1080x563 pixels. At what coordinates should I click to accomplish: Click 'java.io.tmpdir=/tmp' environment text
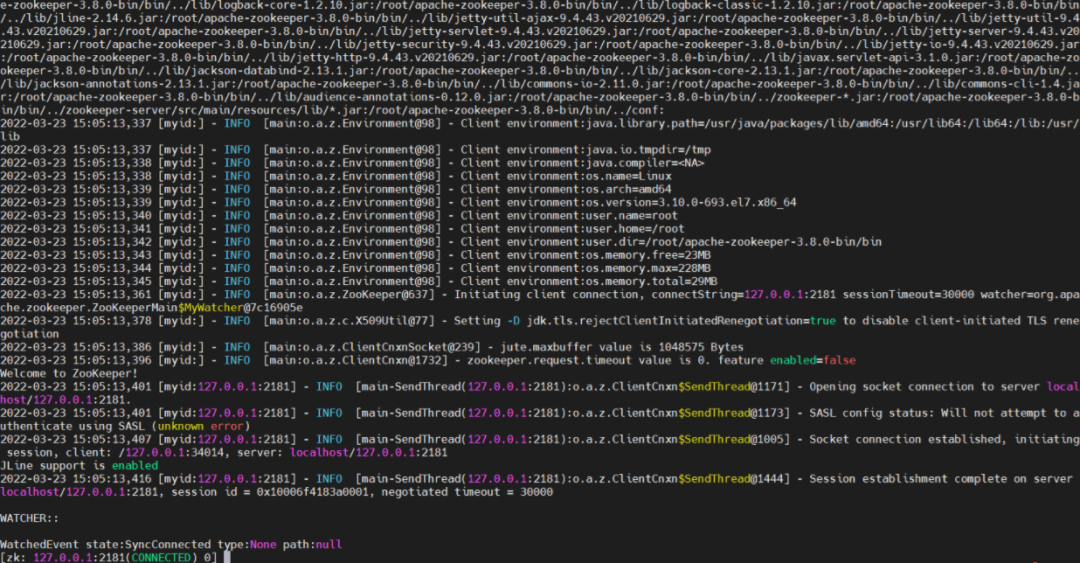tap(648, 150)
